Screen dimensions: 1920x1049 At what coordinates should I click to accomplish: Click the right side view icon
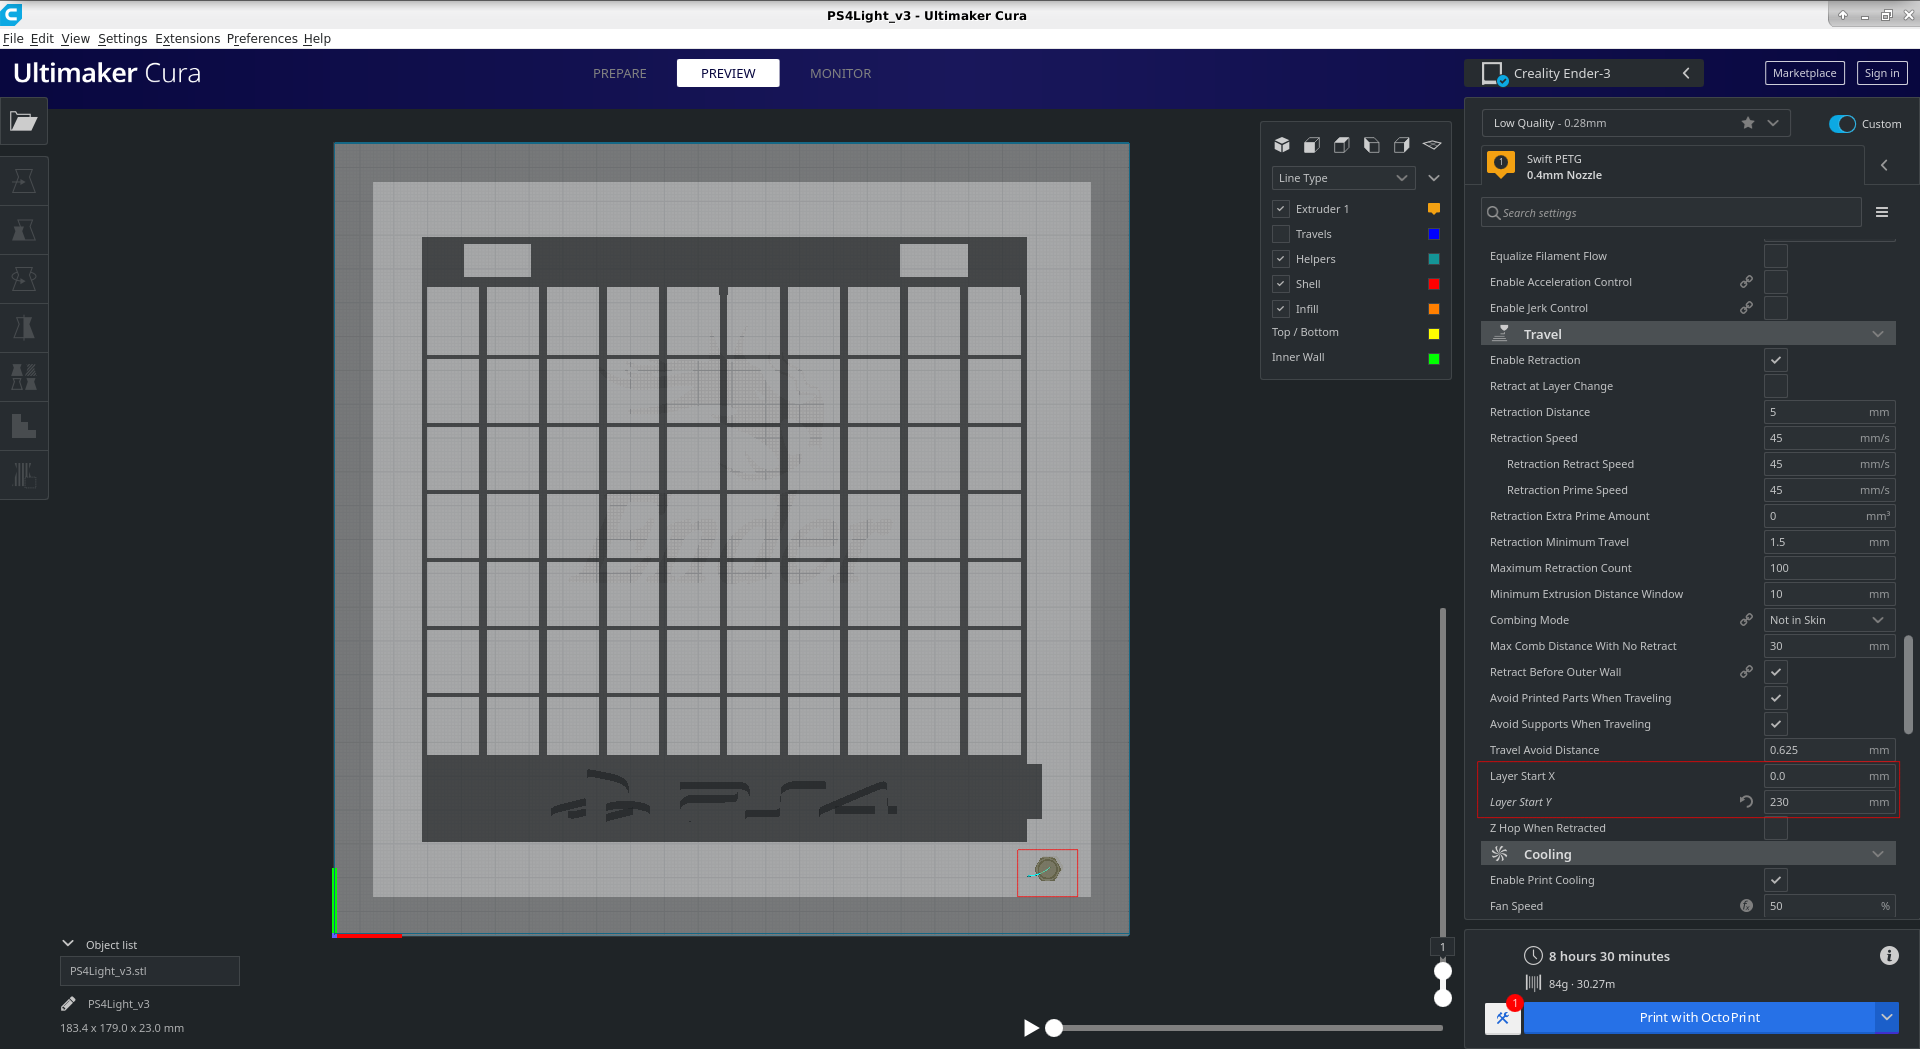tap(1402, 145)
